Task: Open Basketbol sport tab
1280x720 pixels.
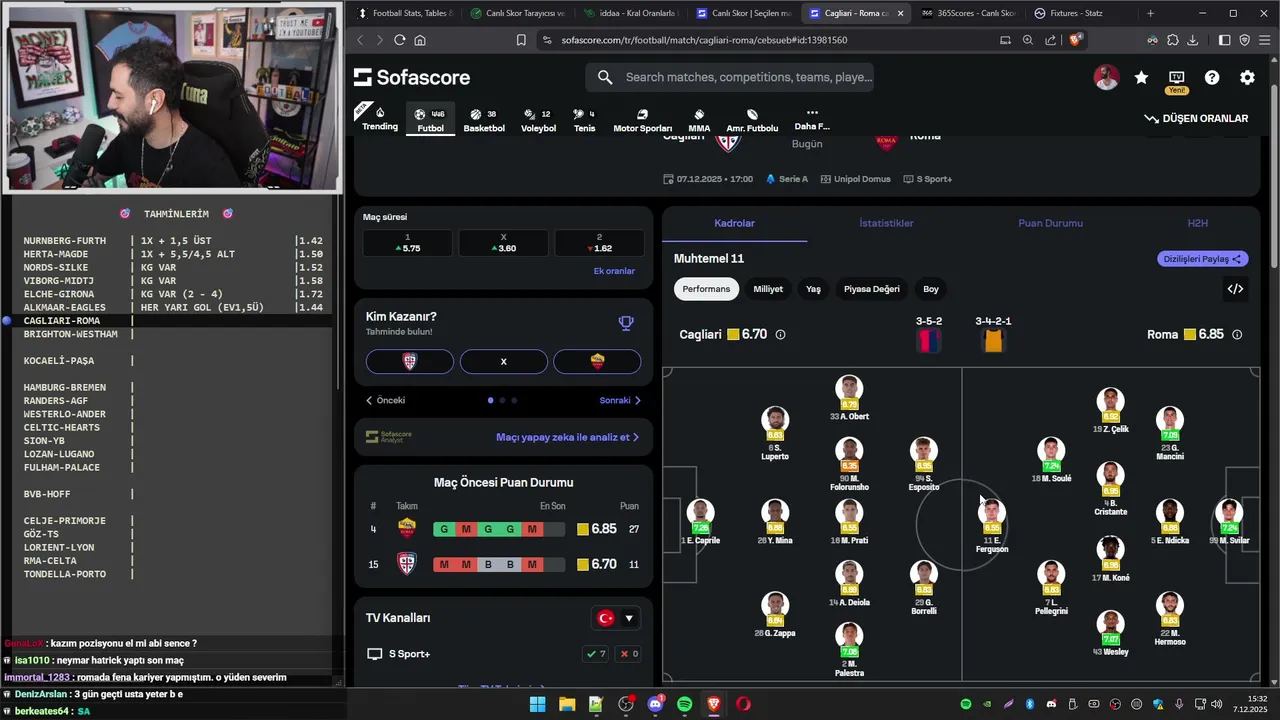Action: pos(484,120)
